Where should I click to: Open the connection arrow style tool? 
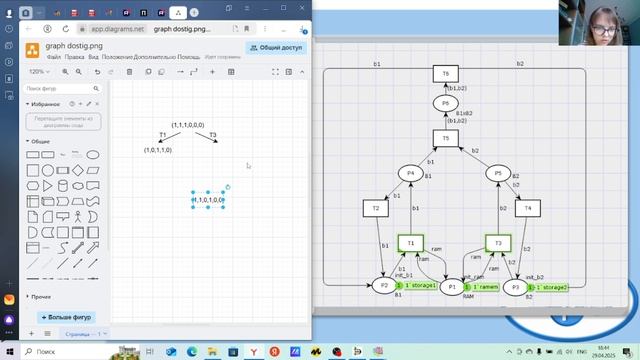coord(180,72)
